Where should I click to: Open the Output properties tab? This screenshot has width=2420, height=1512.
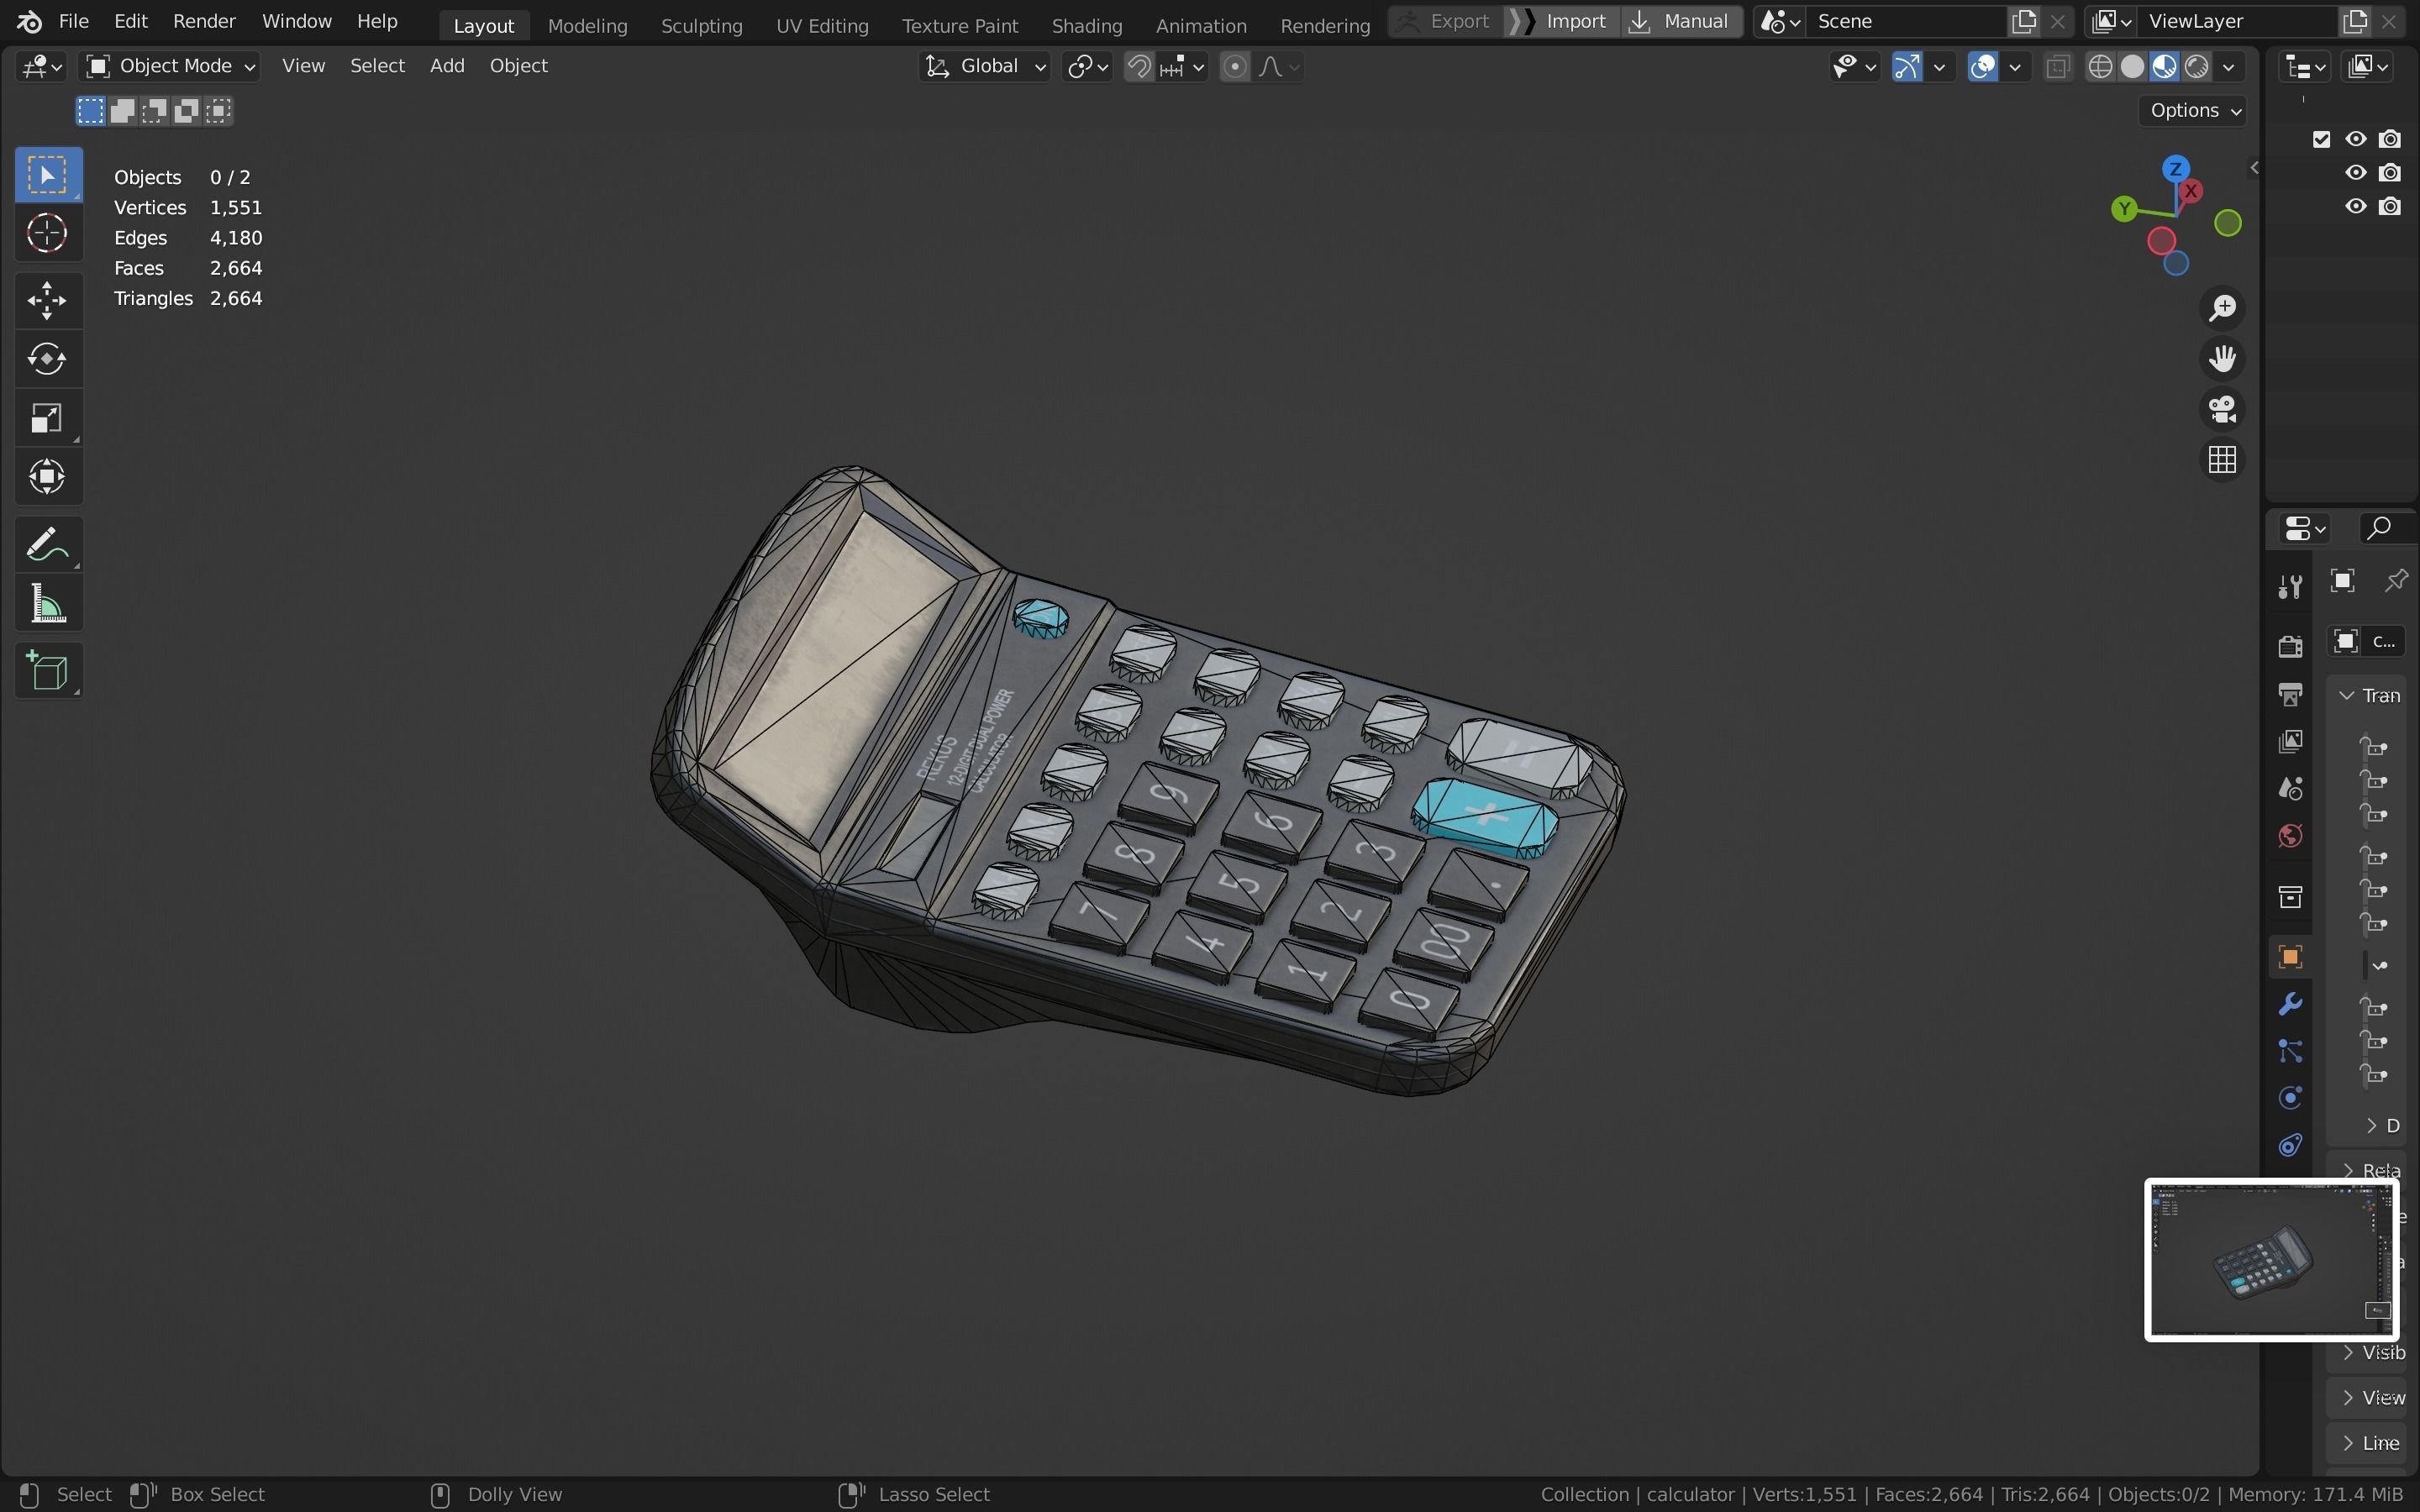[2290, 694]
